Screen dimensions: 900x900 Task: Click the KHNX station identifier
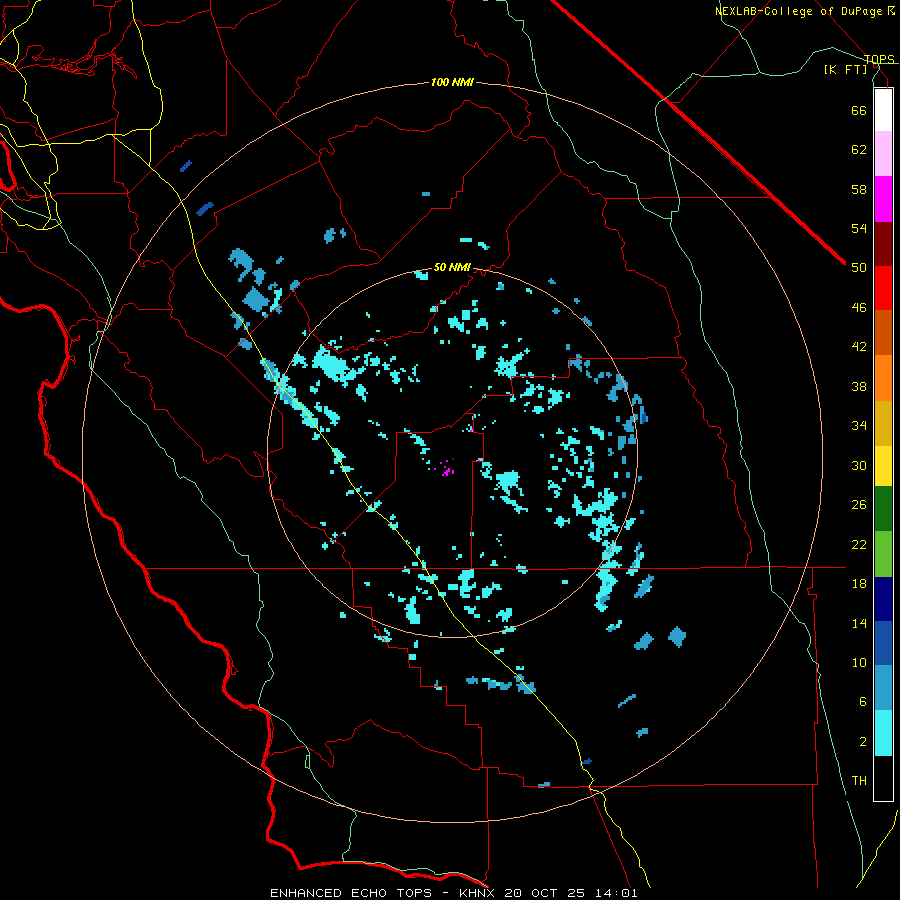coord(479,893)
